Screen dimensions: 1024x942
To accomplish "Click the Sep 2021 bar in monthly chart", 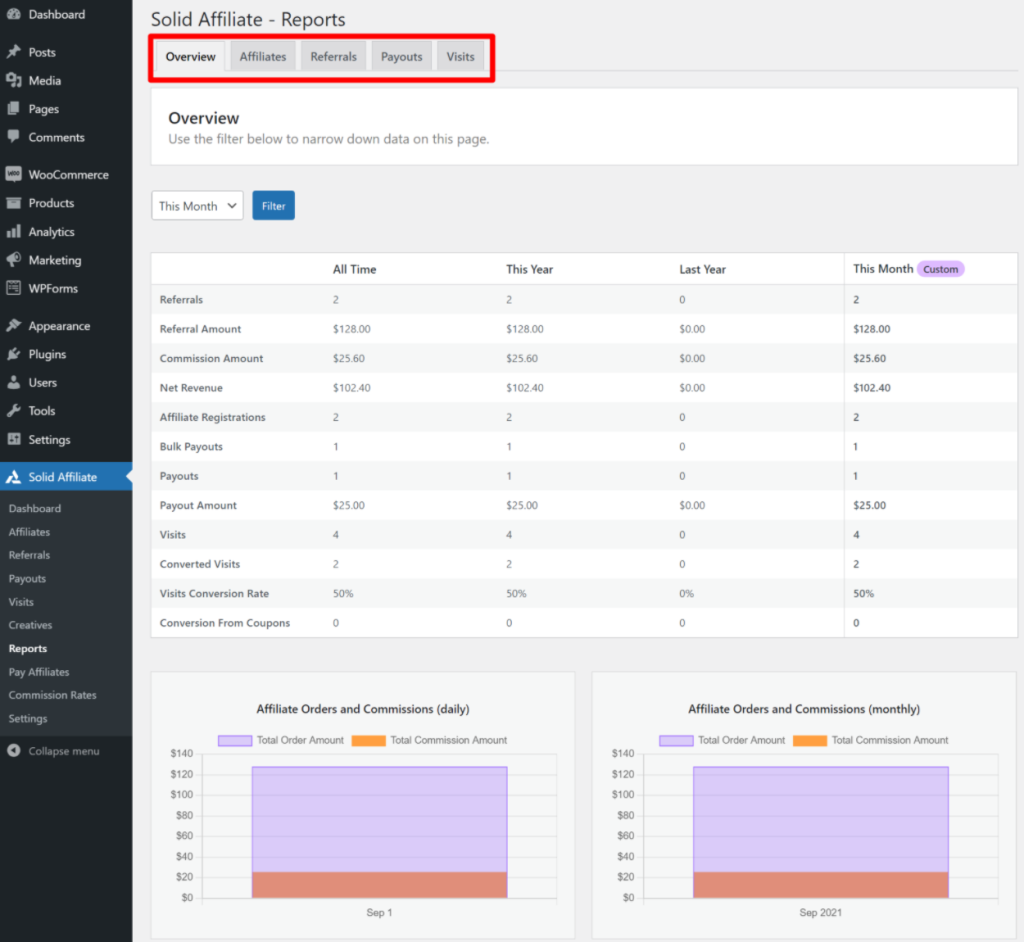I will pyautogui.click(x=821, y=832).
